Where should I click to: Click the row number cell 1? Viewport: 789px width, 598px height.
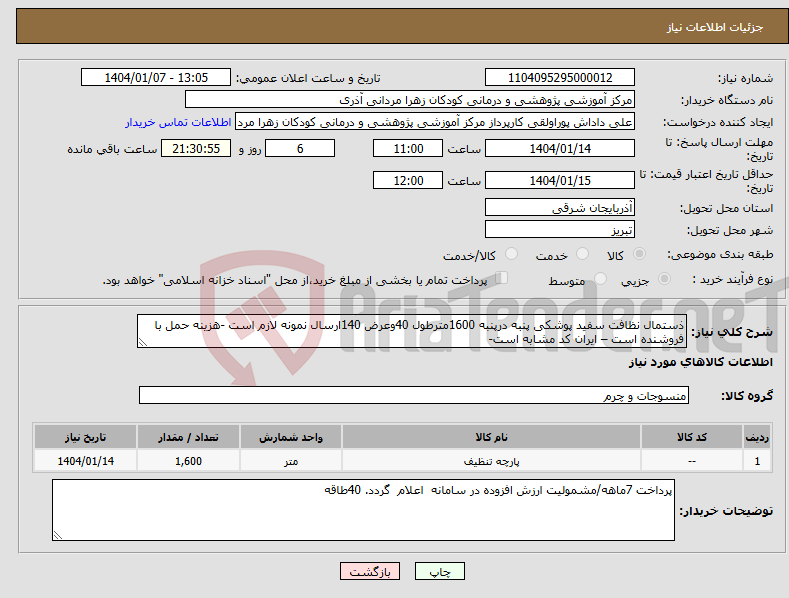(757, 461)
